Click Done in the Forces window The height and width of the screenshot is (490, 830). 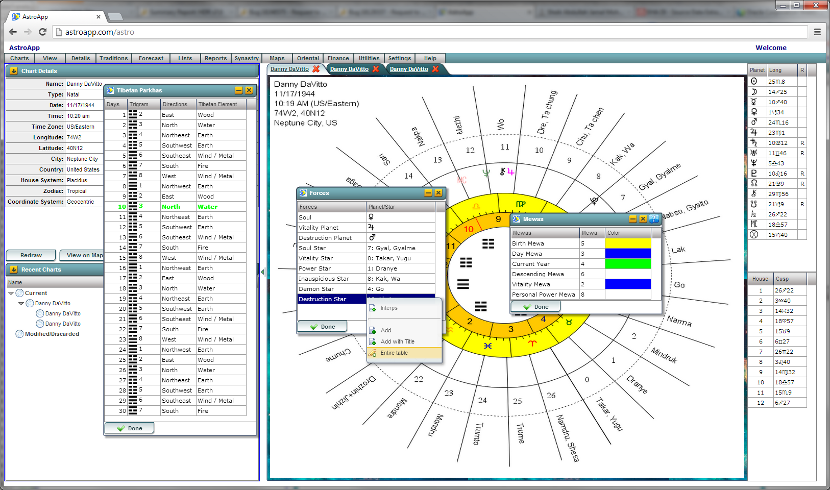pyautogui.click(x=321, y=326)
